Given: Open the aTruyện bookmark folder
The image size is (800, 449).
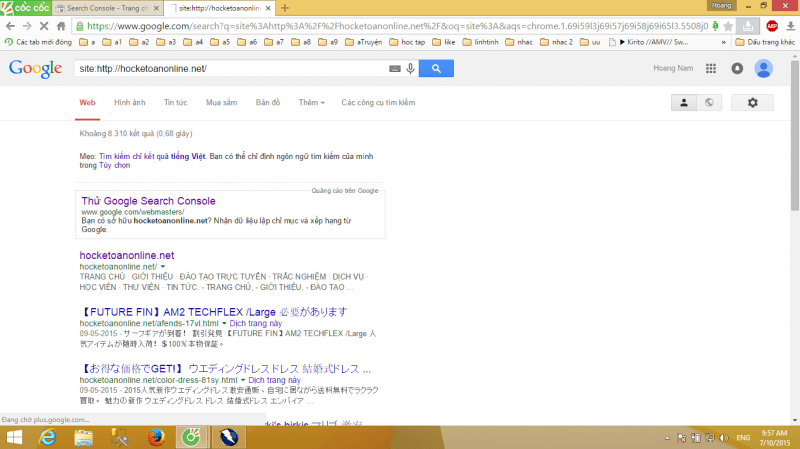Looking at the screenshot, I should (x=363, y=42).
